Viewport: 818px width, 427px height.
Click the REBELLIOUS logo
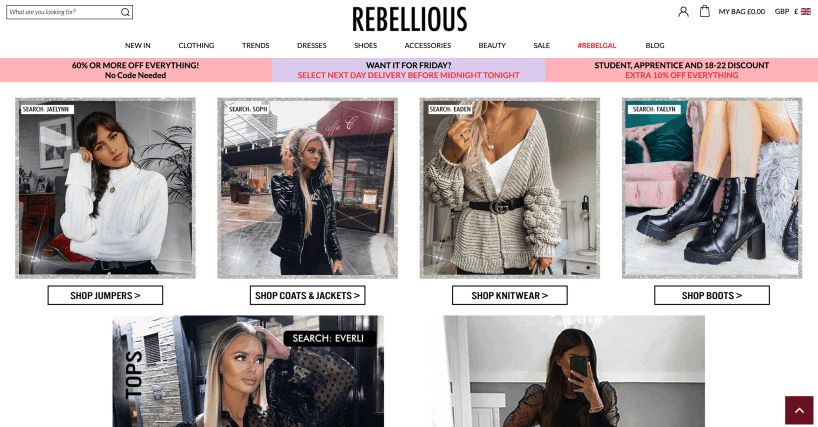(x=410, y=20)
